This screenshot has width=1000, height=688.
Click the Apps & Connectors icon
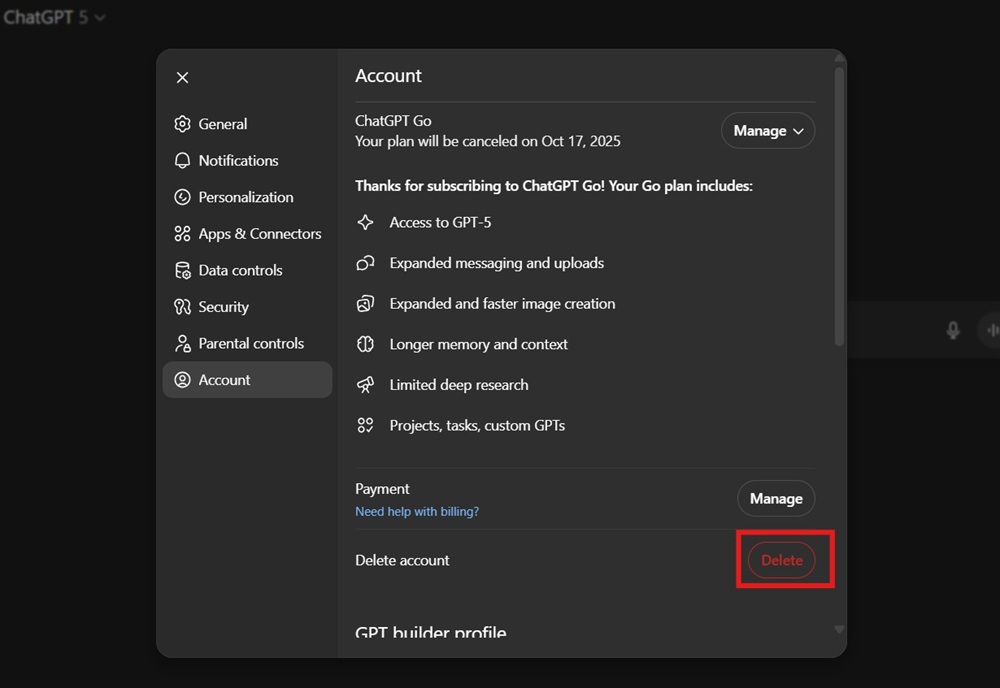[182, 234]
